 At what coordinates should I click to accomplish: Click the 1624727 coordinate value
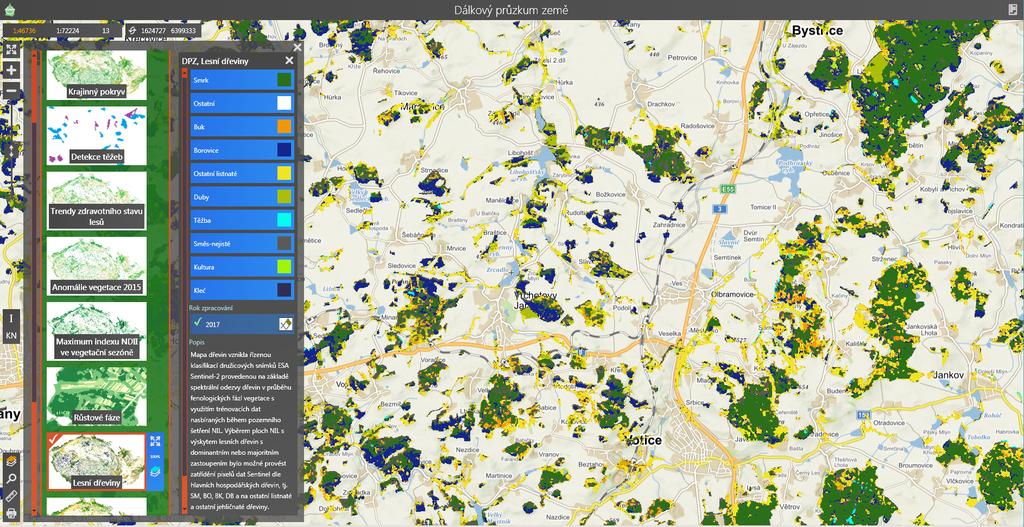coord(153,30)
